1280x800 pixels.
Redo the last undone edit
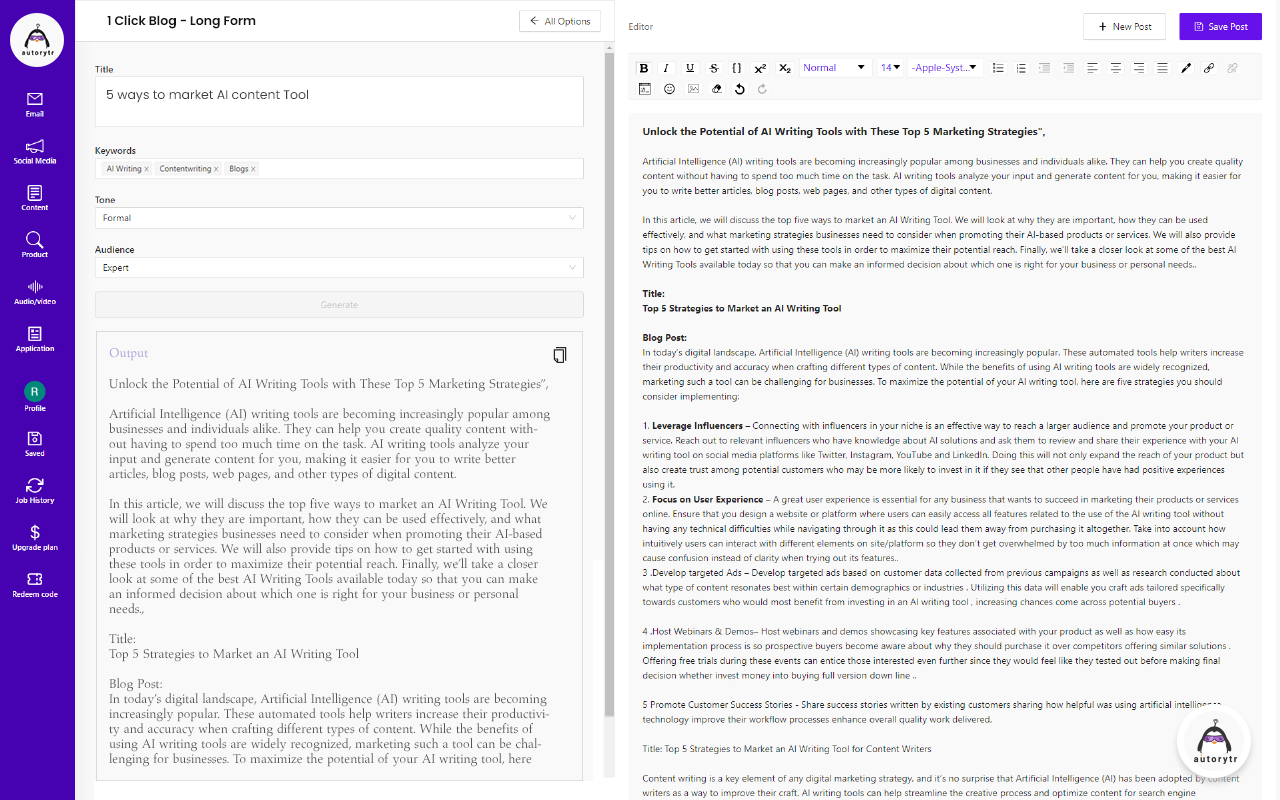[762, 89]
